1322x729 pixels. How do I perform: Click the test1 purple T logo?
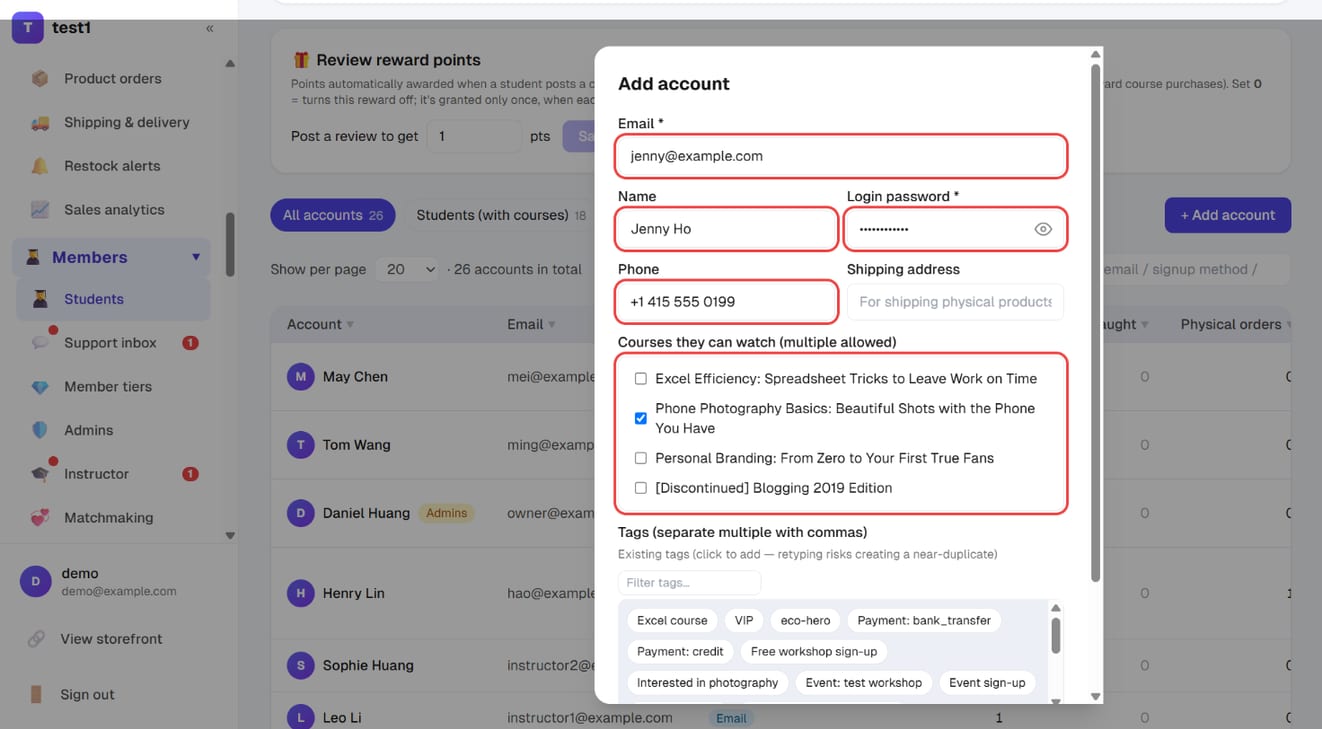click(x=28, y=27)
